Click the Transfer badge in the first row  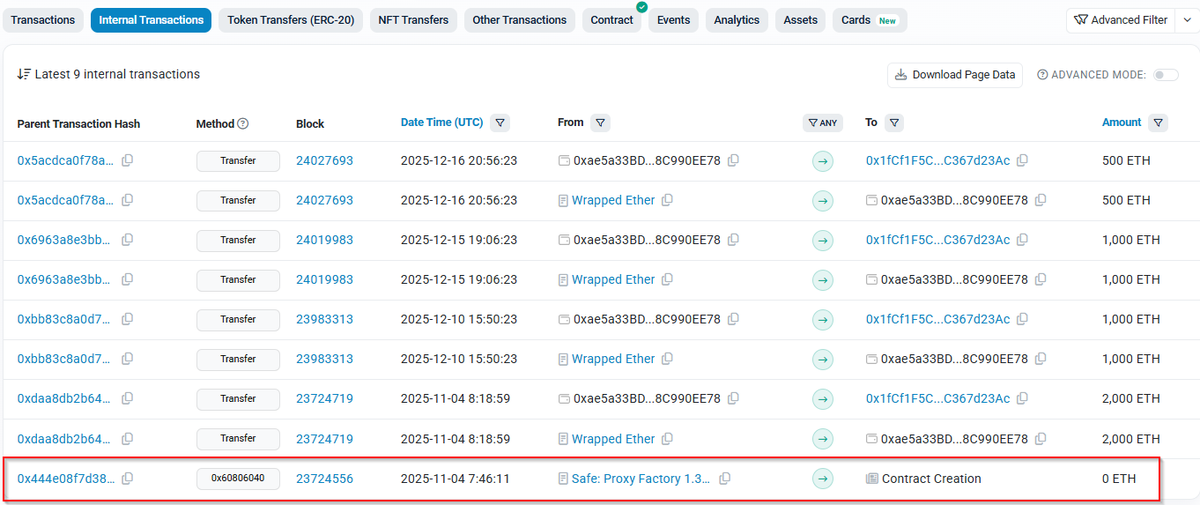pyautogui.click(x=238, y=161)
